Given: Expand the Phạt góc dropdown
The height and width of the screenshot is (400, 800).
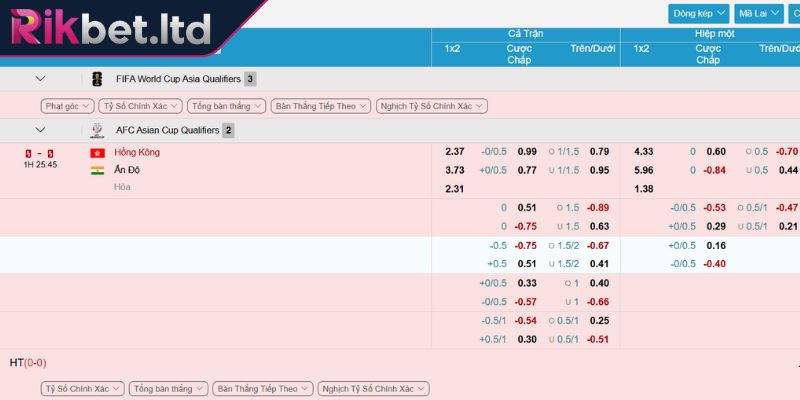Looking at the screenshot, I should click(68, 105).
